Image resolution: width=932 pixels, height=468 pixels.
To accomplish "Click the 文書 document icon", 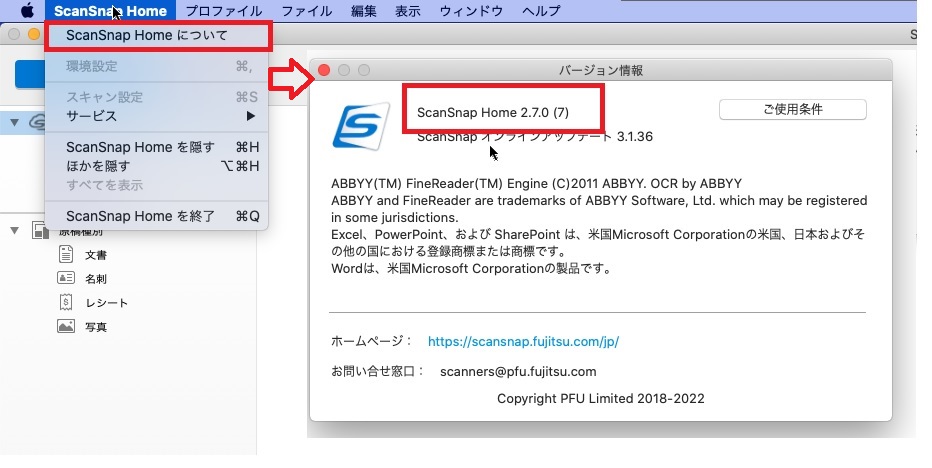I will click(x=65, y=254).
